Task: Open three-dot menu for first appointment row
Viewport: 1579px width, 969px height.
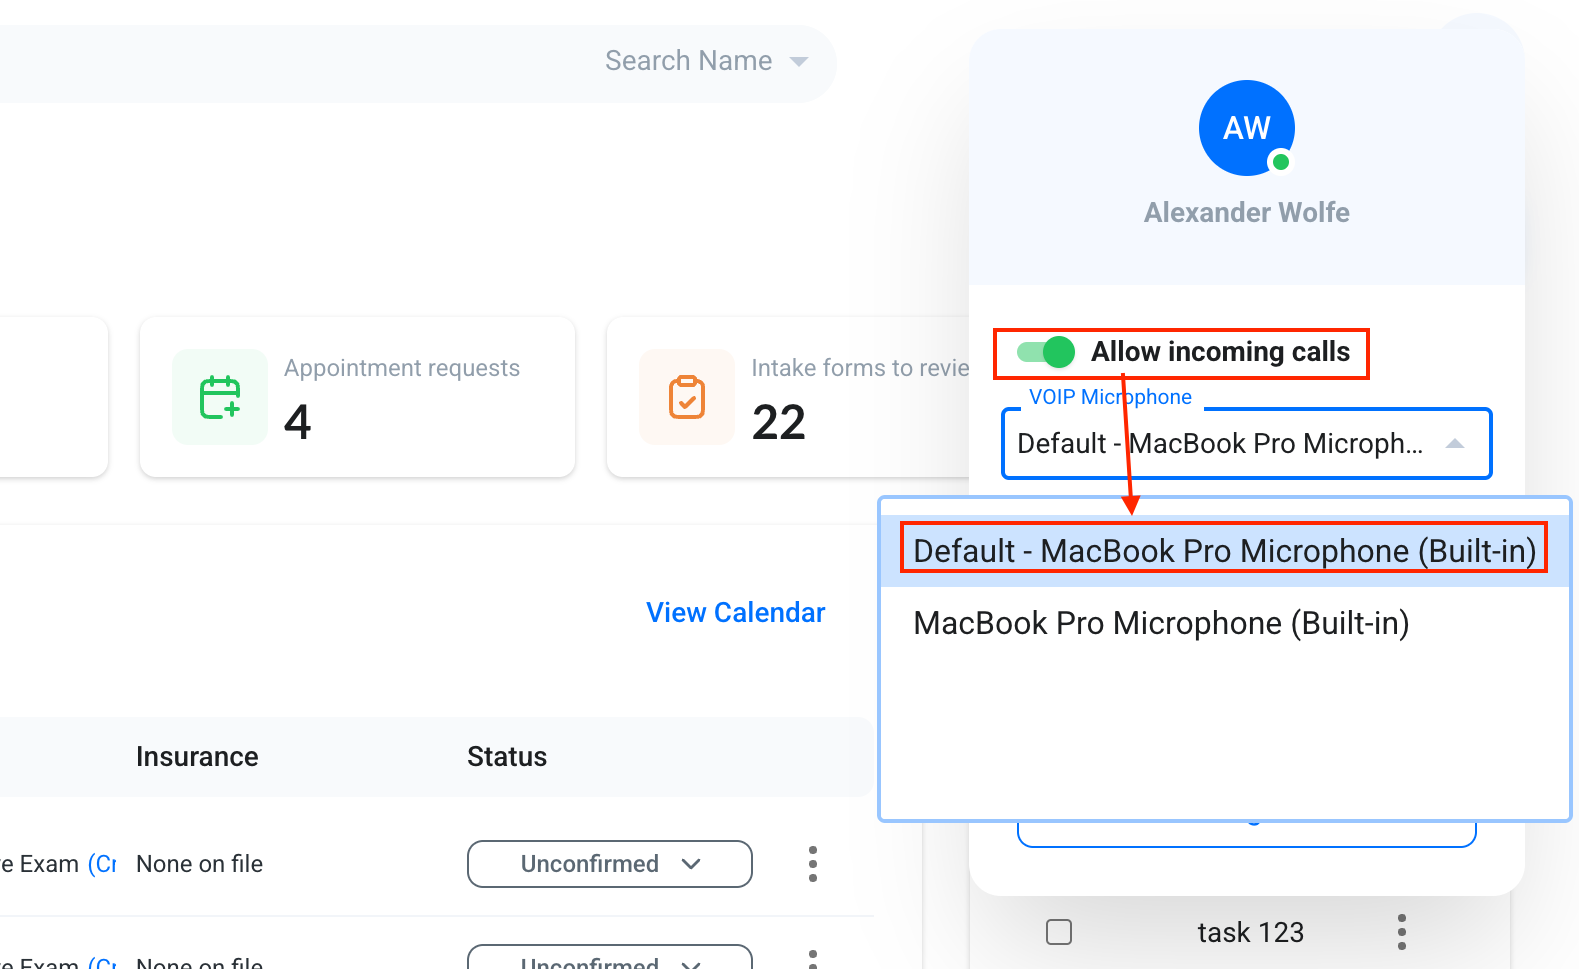Action: pyautogui.click(x=813, y=864)
